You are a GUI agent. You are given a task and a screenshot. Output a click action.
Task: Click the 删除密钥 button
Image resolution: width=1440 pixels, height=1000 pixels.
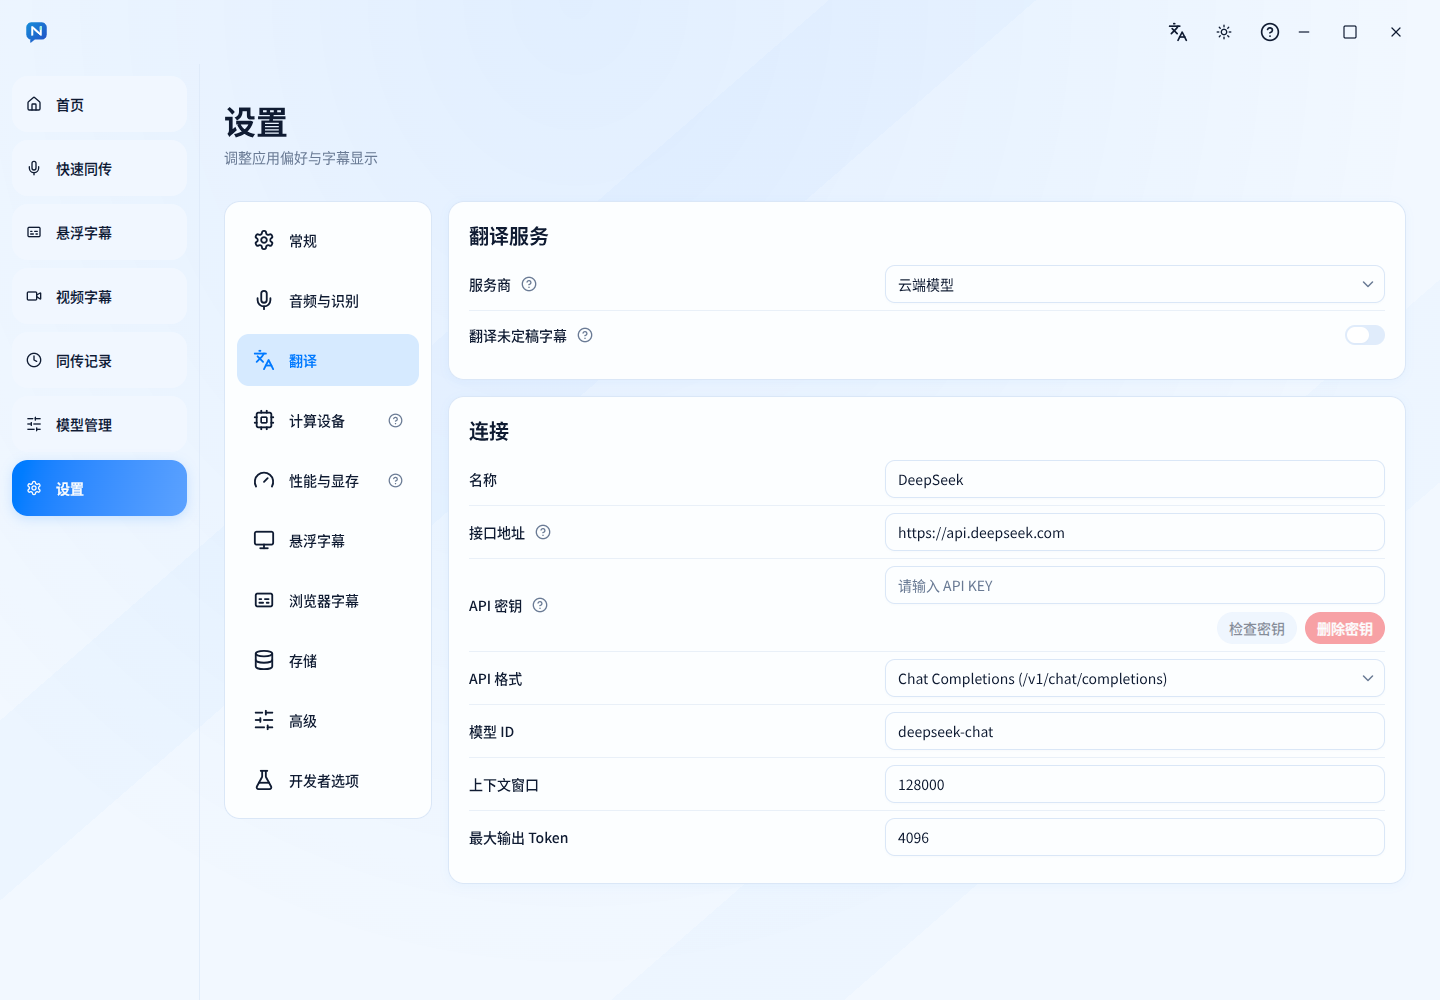point(1345,628)
